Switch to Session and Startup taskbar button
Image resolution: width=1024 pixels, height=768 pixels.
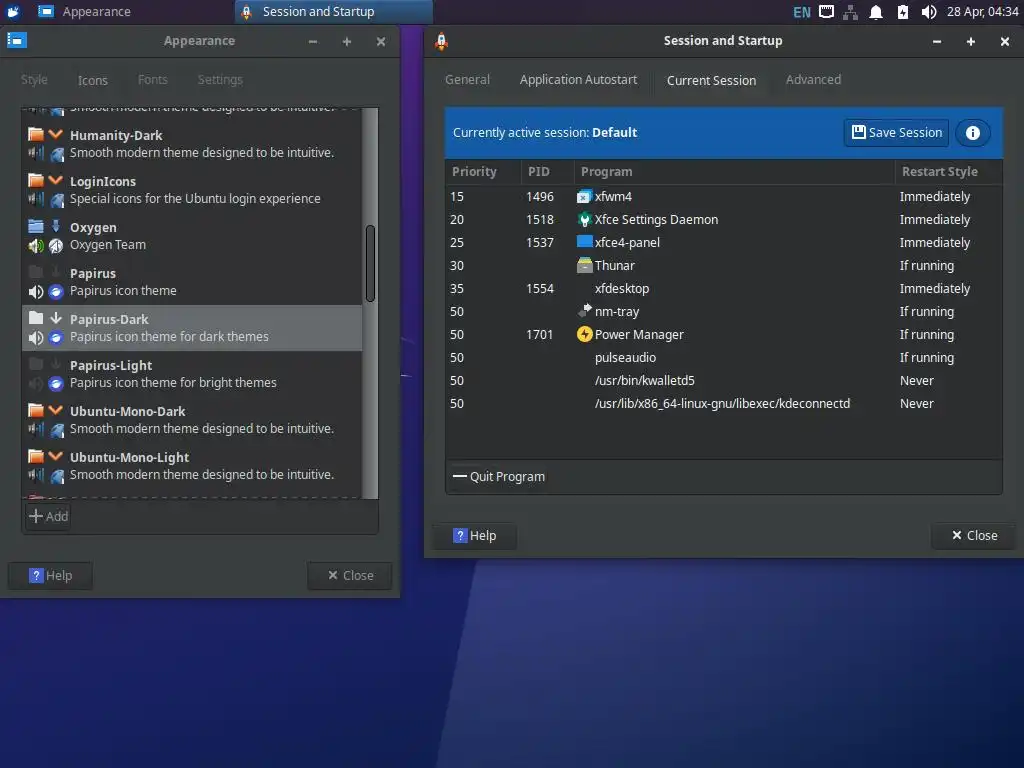click(x=333, y=12)
